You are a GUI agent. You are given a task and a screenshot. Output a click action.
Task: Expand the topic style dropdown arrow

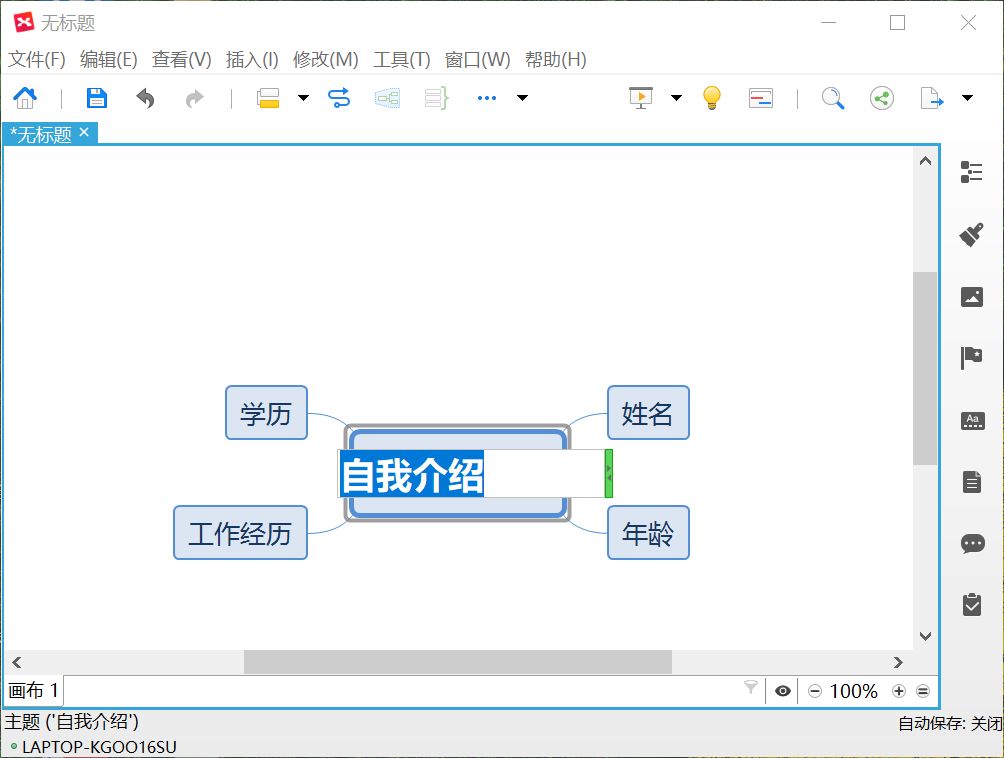click(302, 97)
